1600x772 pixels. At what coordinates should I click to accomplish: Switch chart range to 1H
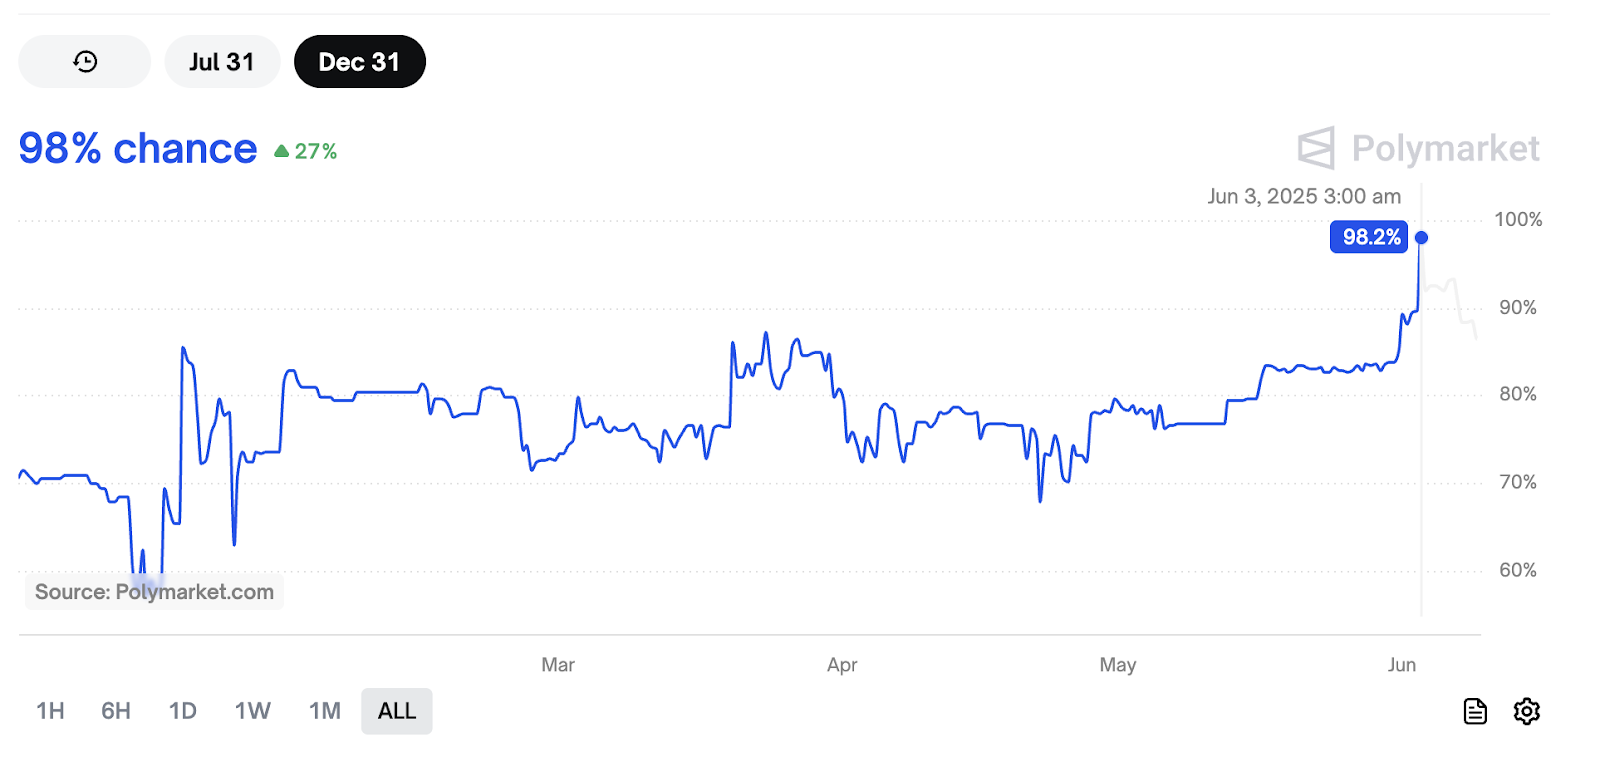(50, 711)
